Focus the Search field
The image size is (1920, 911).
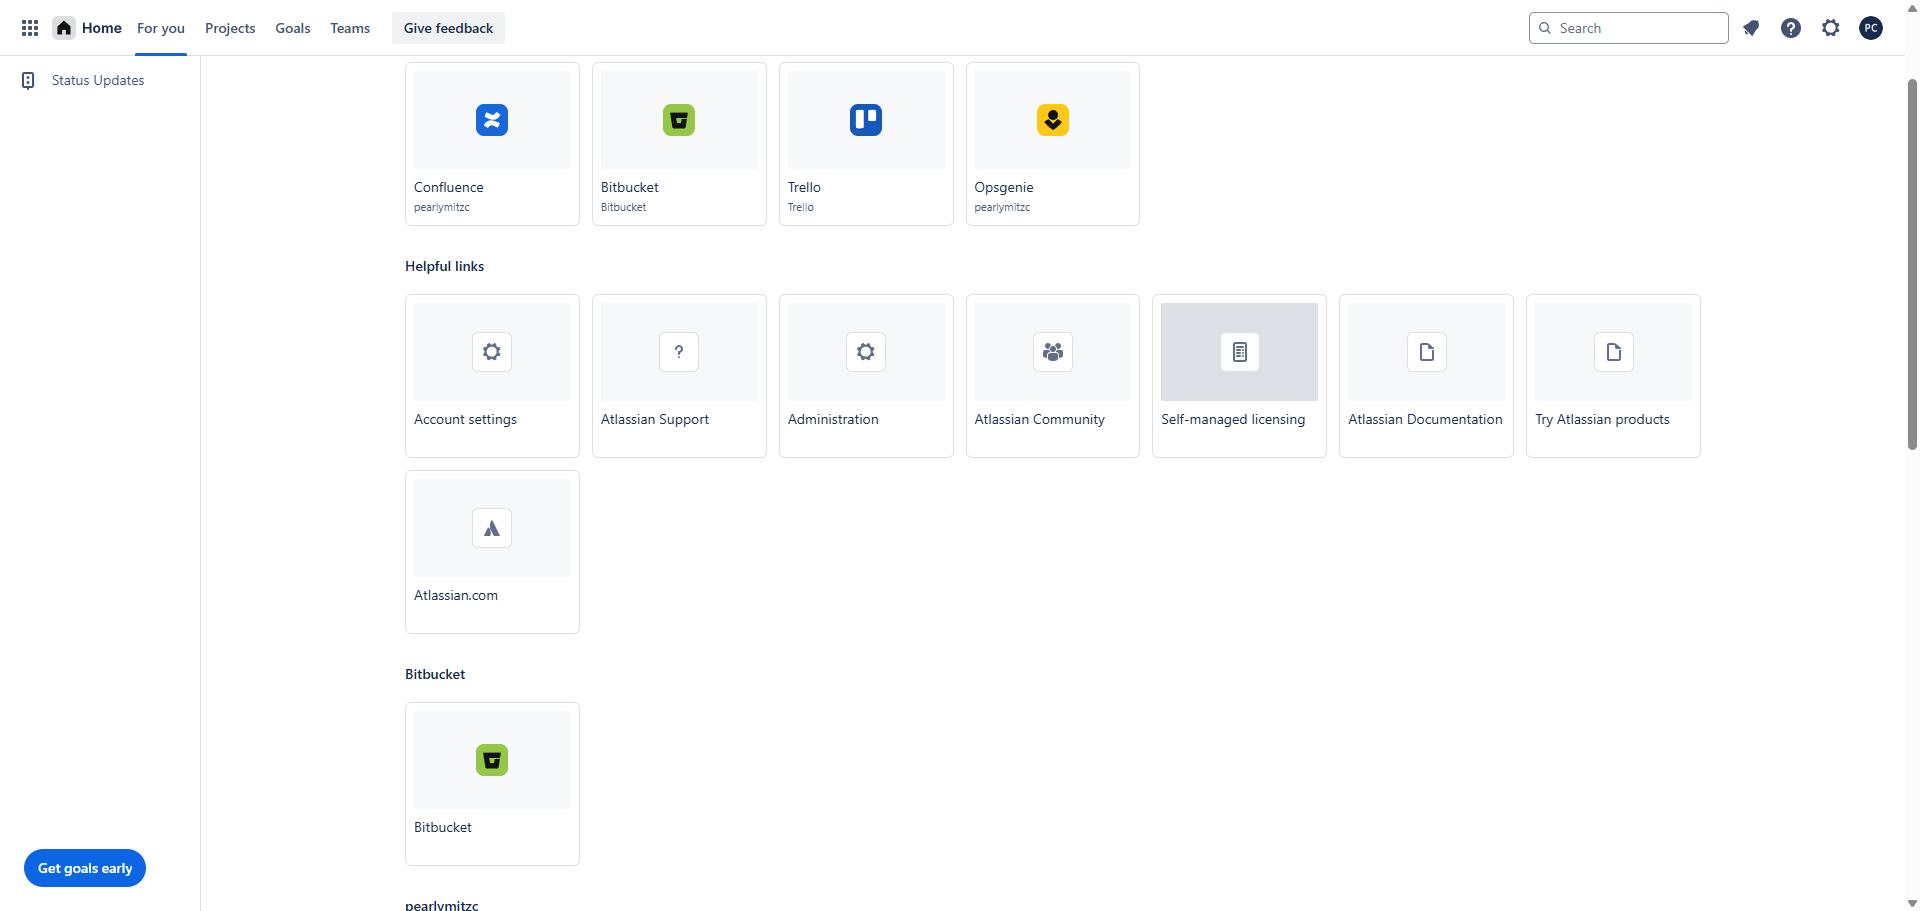coord(1629,28)
